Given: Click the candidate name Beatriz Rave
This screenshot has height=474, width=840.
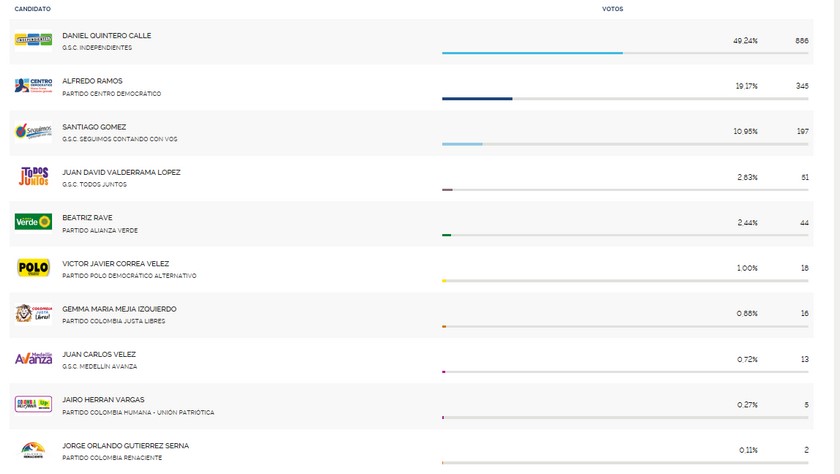Looking at the screenshot, I should (86, 218).
